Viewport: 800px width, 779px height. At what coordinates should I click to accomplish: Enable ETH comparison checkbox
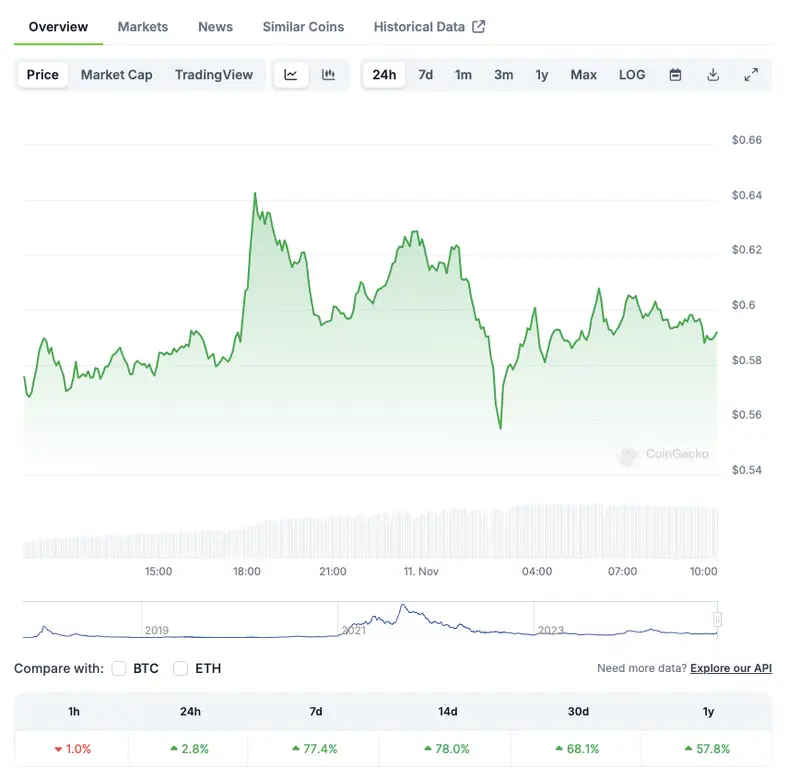181,668
